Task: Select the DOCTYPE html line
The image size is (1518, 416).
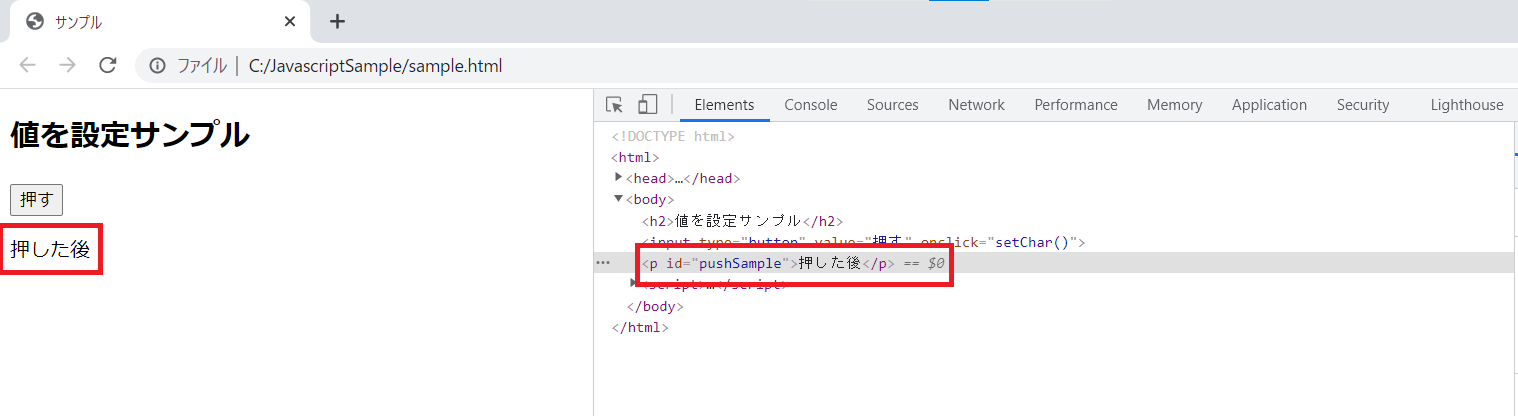Action: click(x=673, y=137)
